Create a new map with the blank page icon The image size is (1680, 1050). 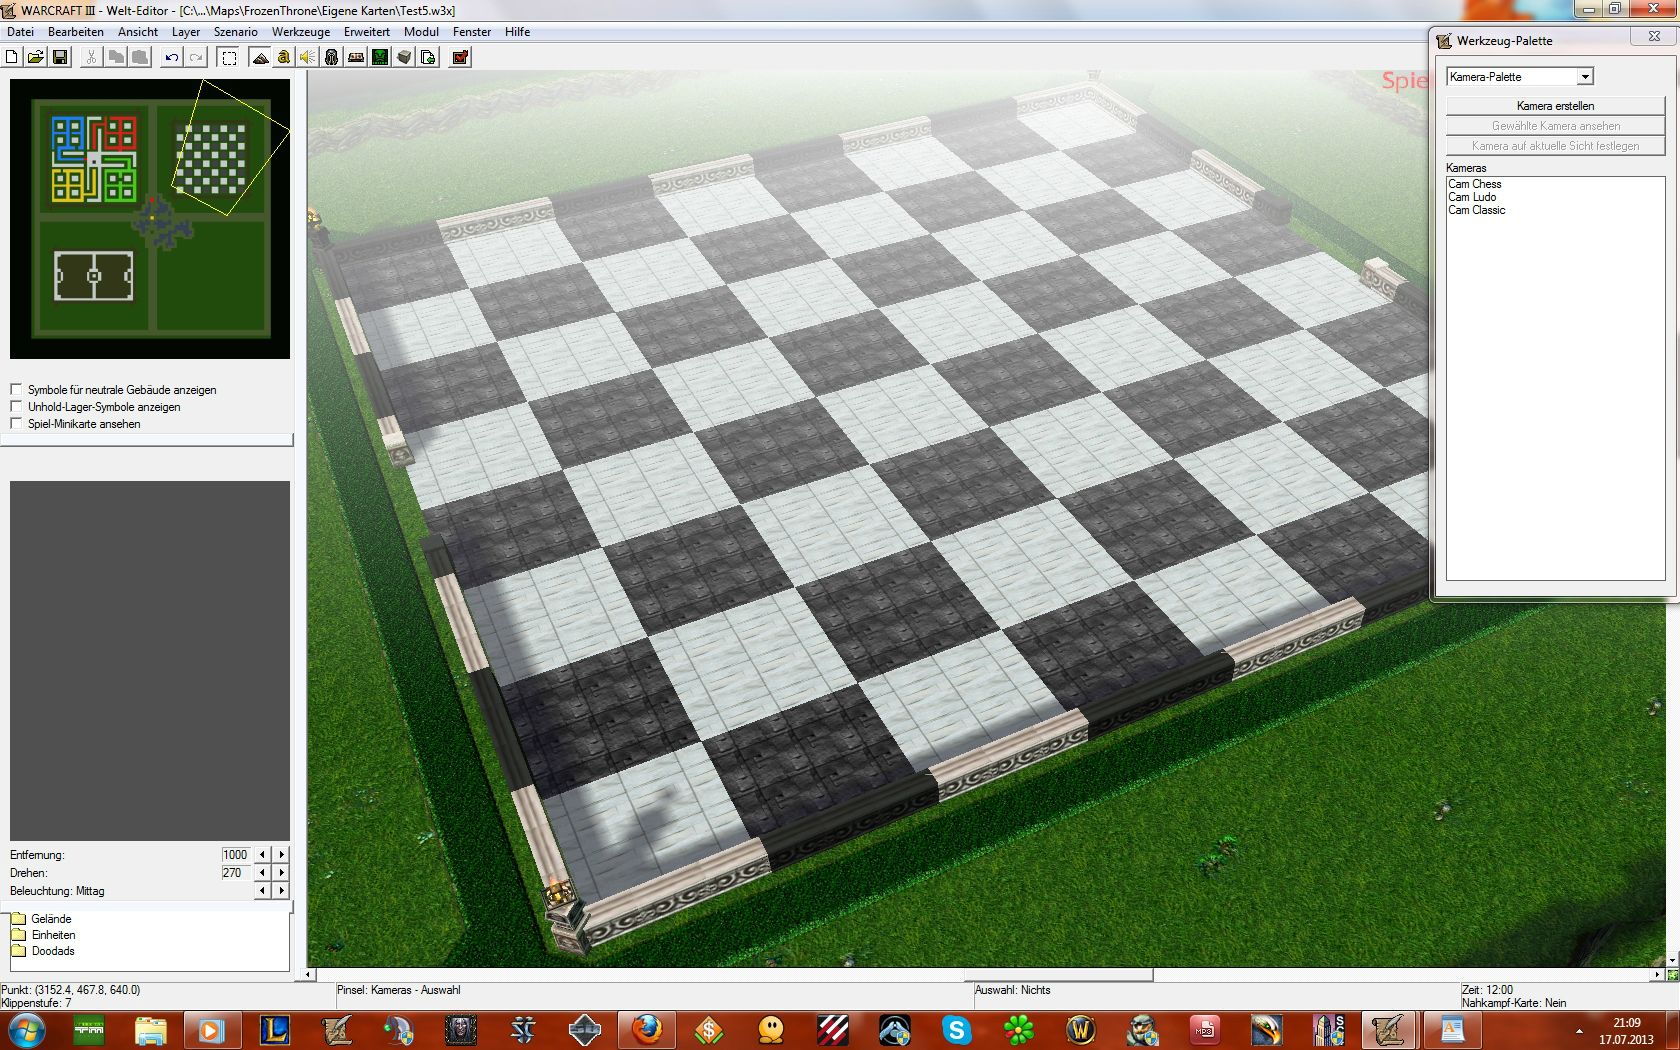[x=12, y=58]
